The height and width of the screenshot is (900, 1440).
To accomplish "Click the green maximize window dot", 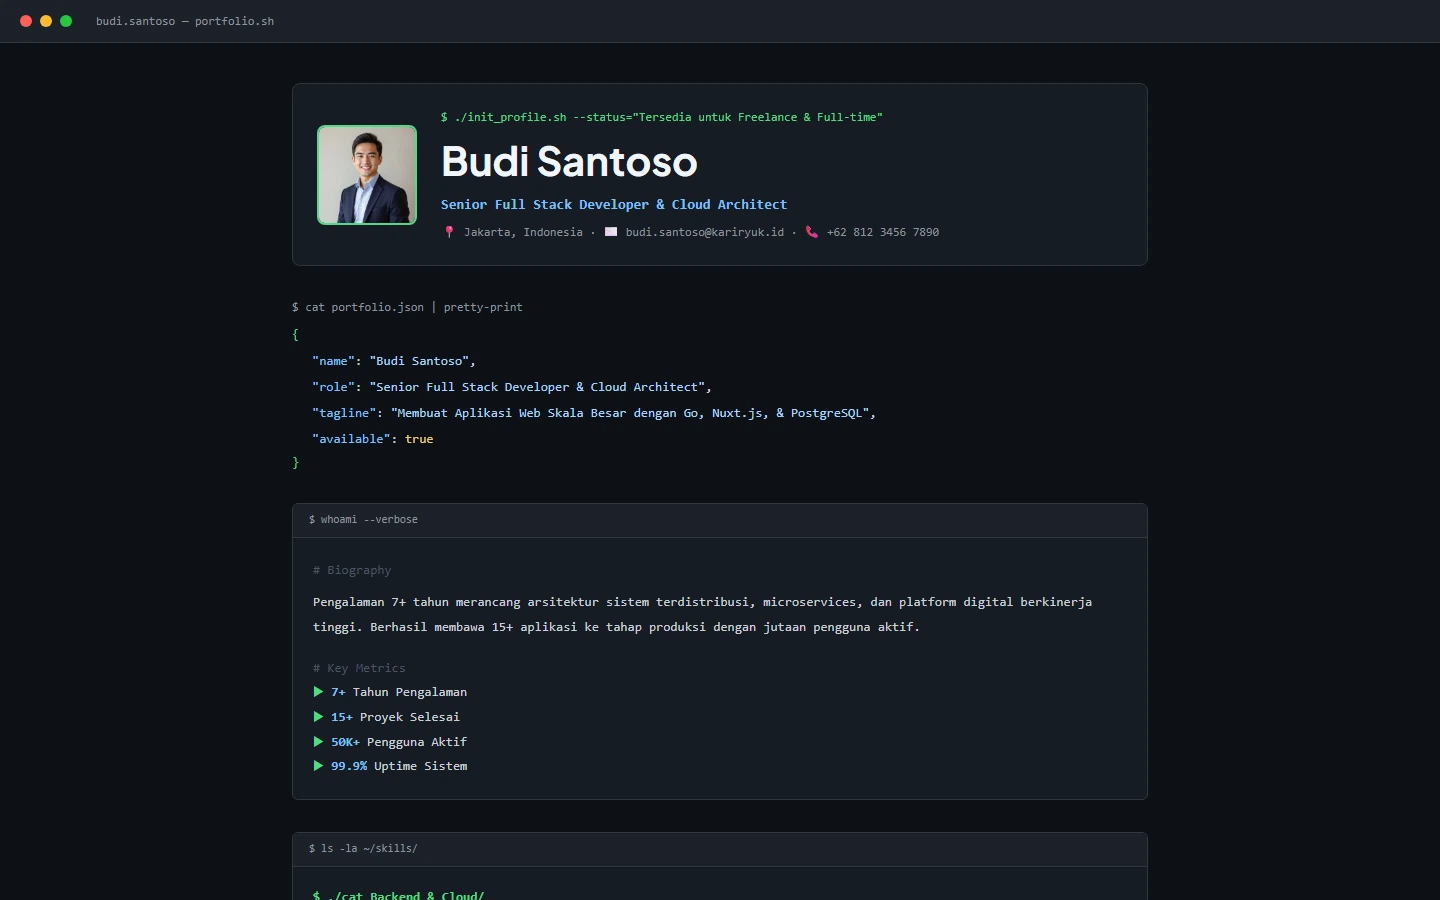I will click(66, 21).
